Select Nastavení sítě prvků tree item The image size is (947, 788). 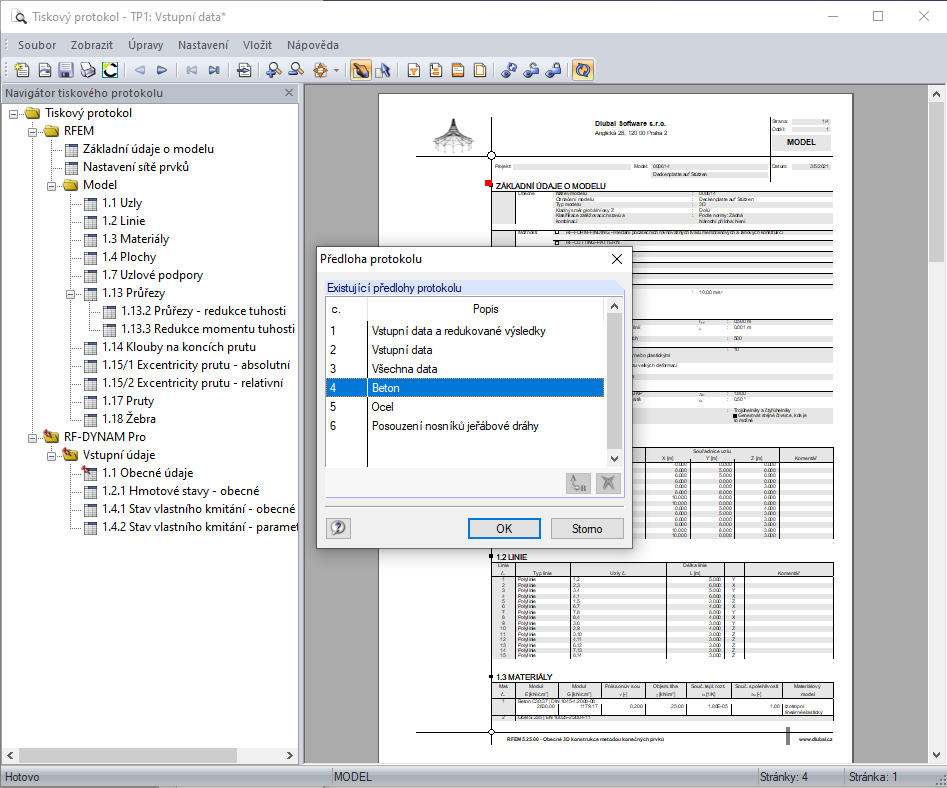[136, 167]
